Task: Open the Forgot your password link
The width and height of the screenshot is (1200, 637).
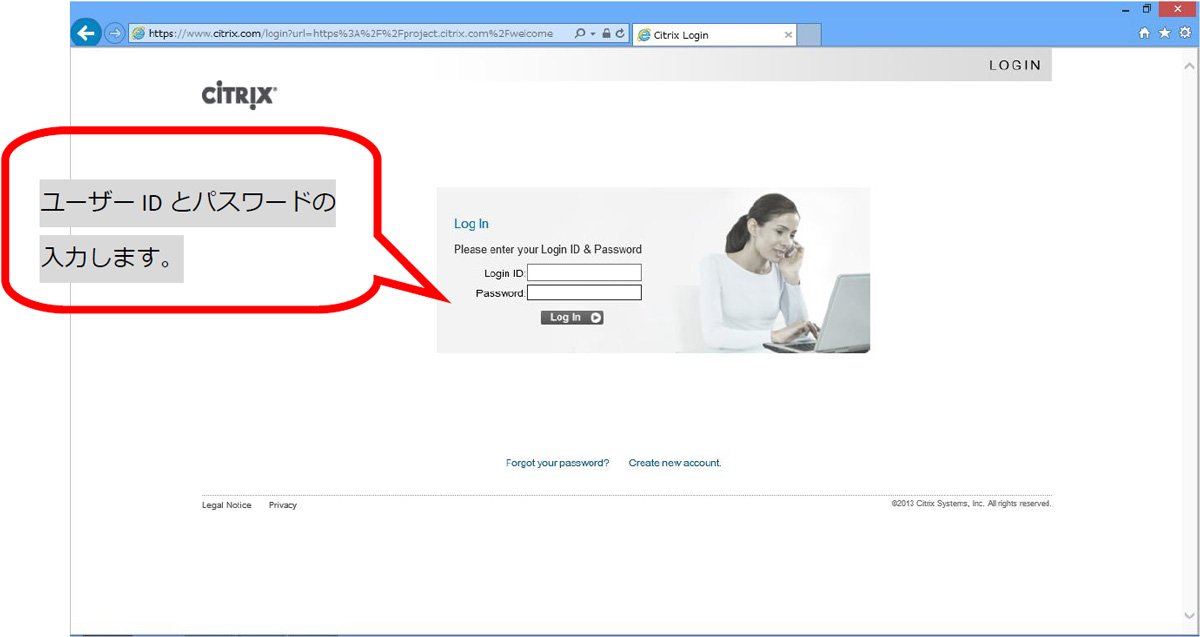Action: 557,463
